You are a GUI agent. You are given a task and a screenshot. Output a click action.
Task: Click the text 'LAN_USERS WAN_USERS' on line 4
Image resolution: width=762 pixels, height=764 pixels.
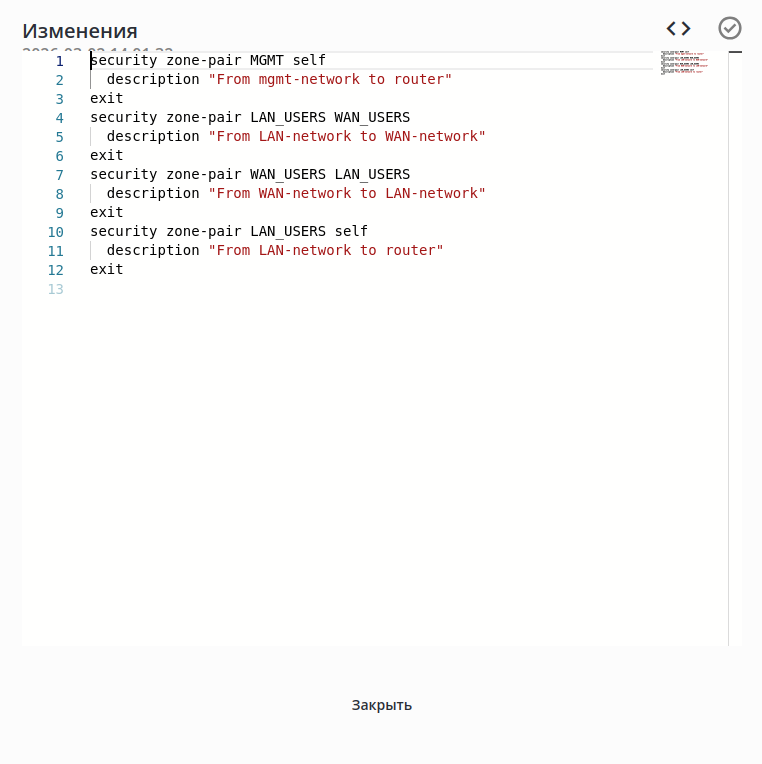pos(330,117)
